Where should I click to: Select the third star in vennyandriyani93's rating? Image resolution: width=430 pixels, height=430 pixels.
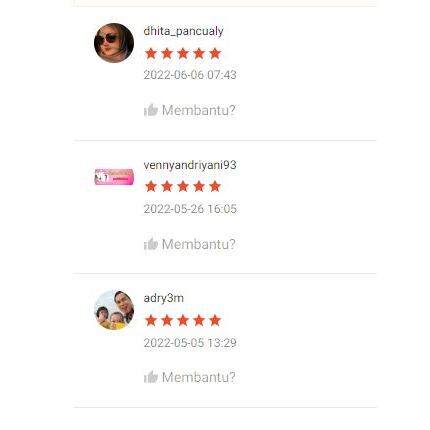[183, 186]
